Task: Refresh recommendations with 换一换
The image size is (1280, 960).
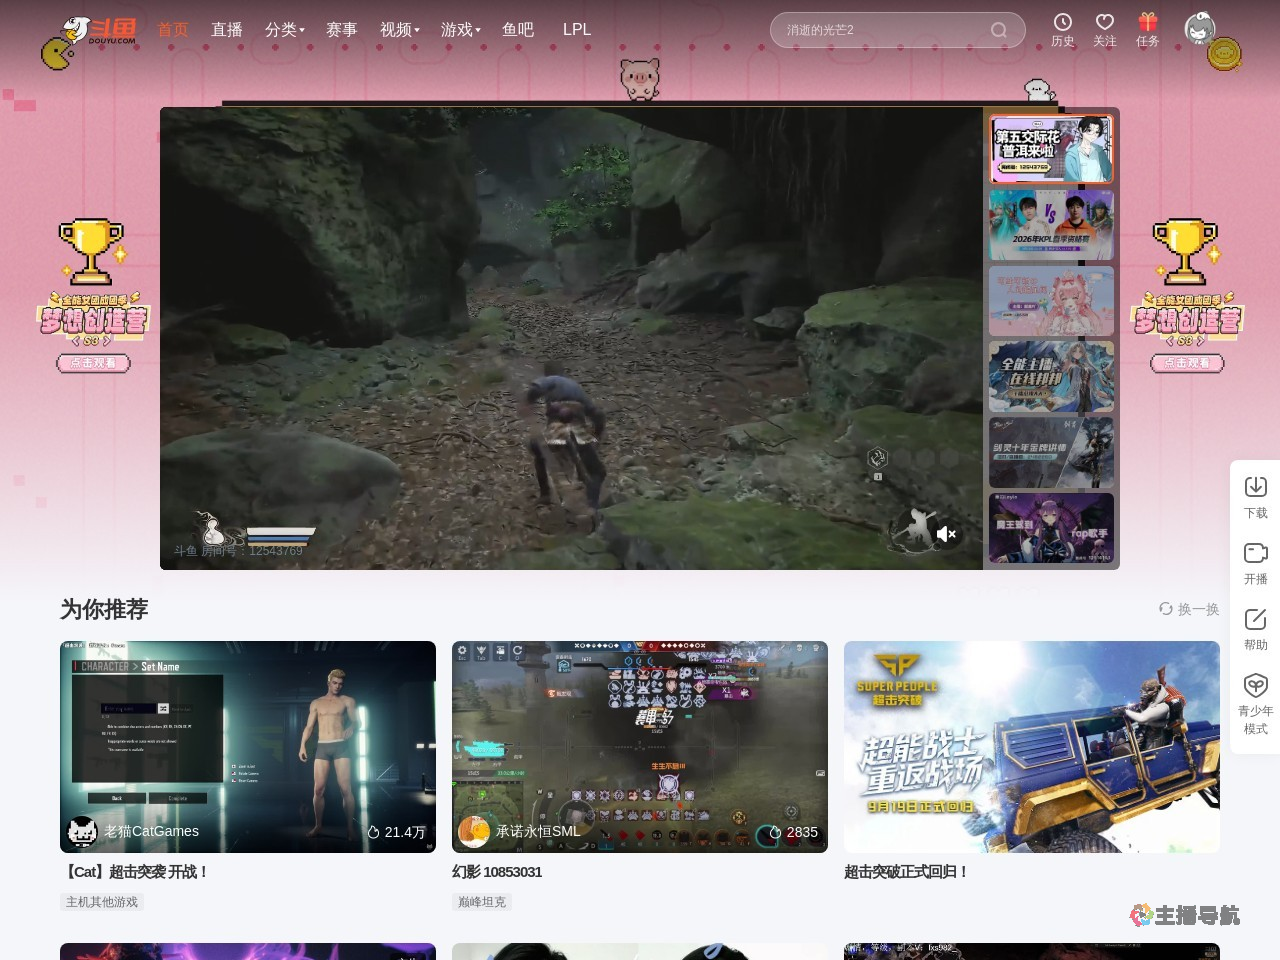Action: click(1189, 609)
